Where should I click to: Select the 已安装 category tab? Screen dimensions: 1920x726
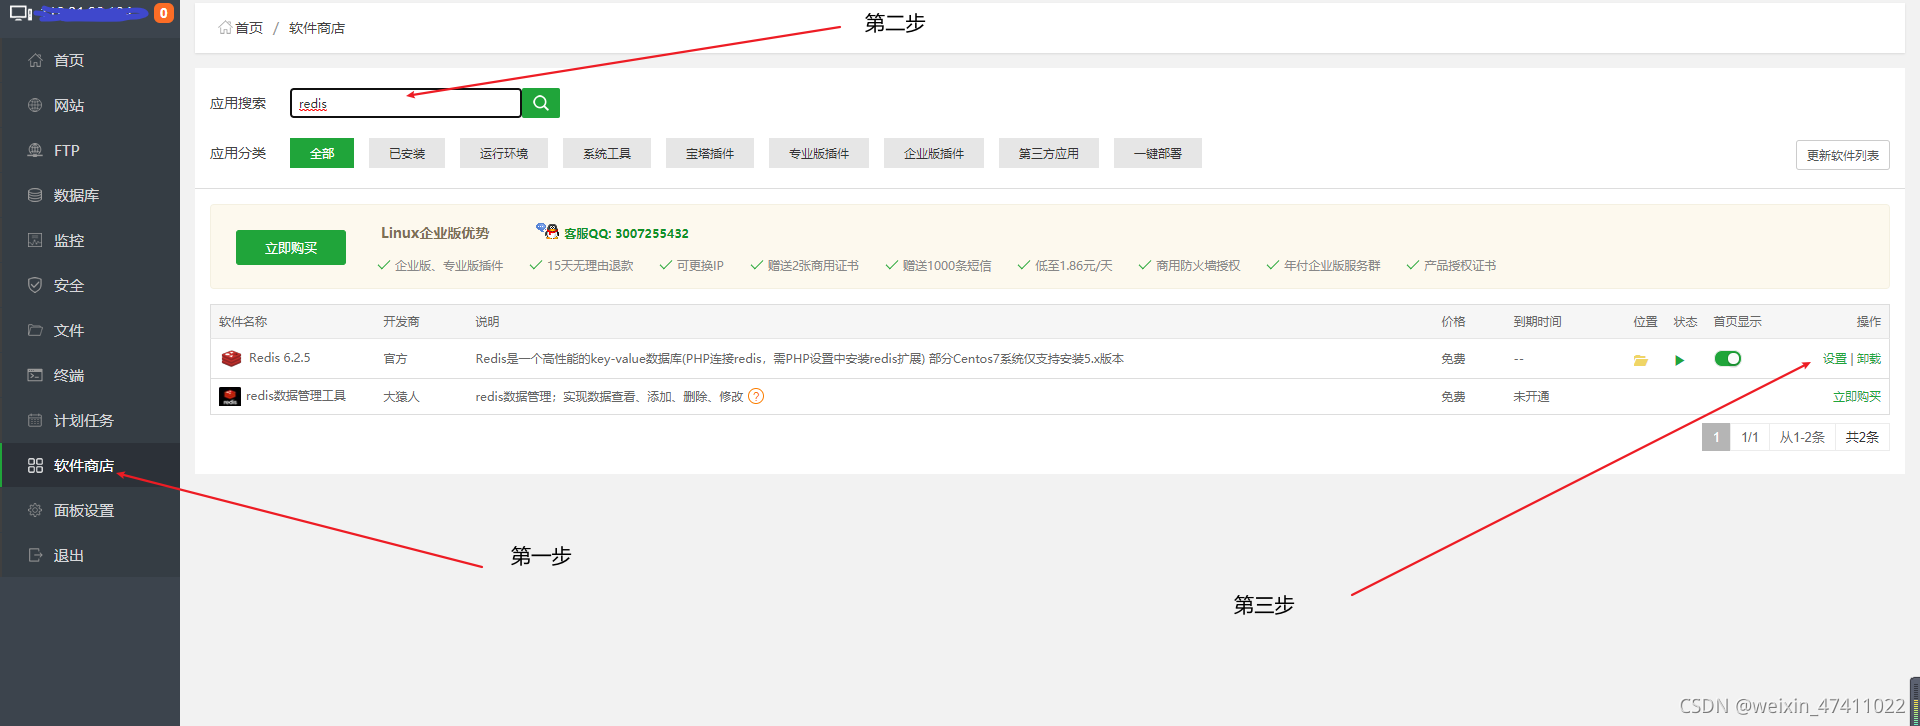click(407, 153)
